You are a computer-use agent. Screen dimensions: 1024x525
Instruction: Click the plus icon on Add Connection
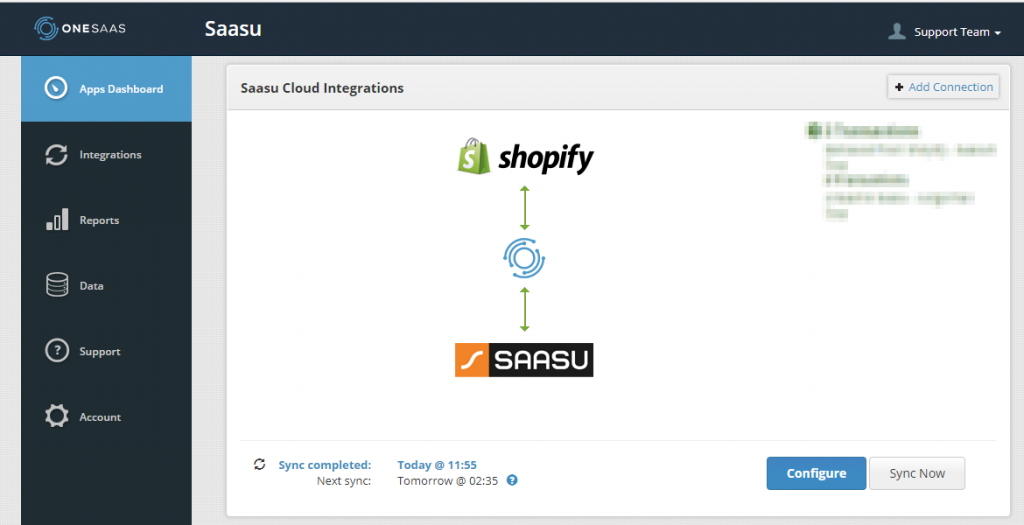[x=899, y=87]
